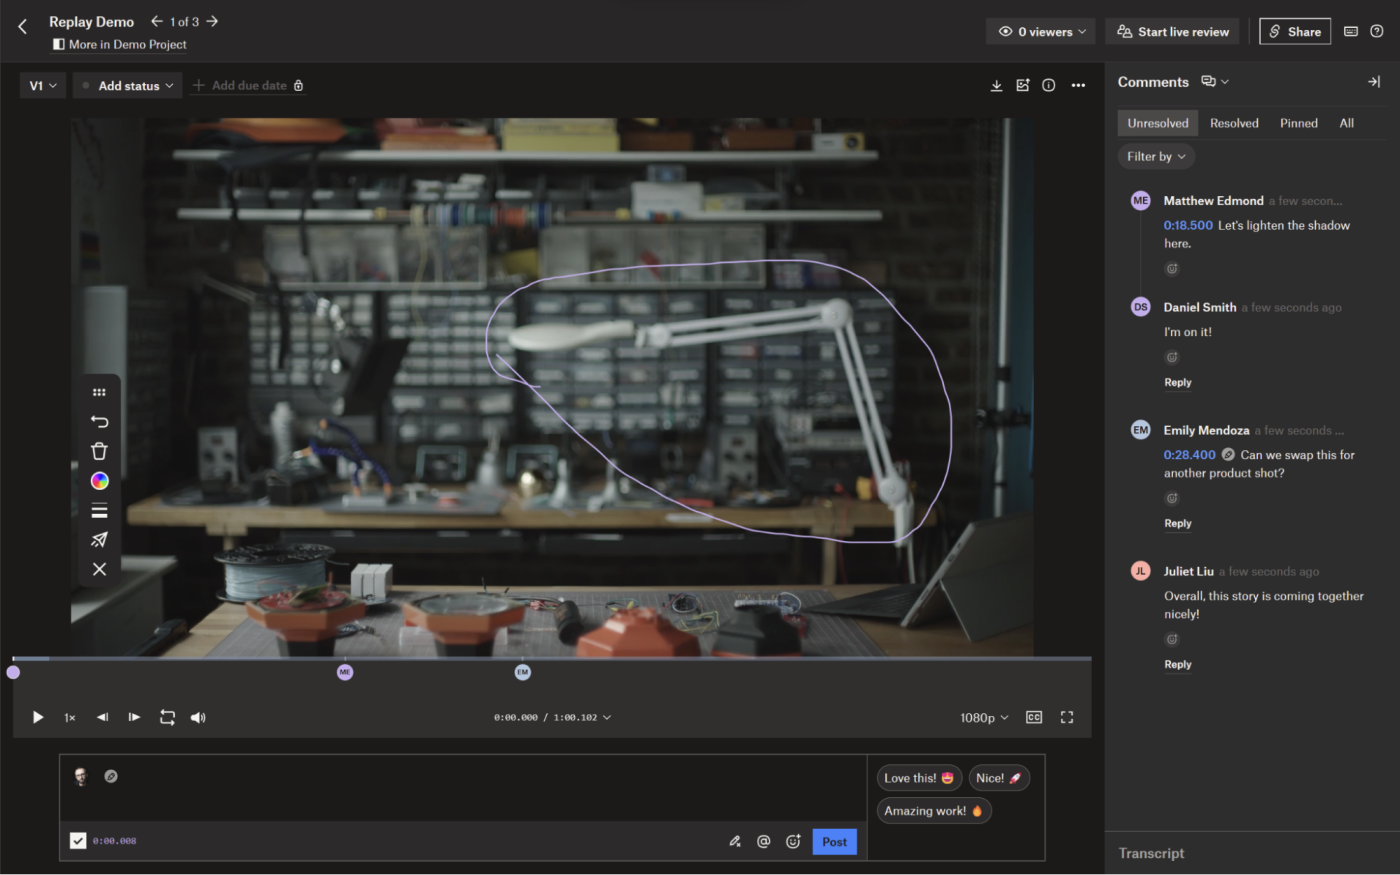Change the timecode display format

[x=552, y=717]
